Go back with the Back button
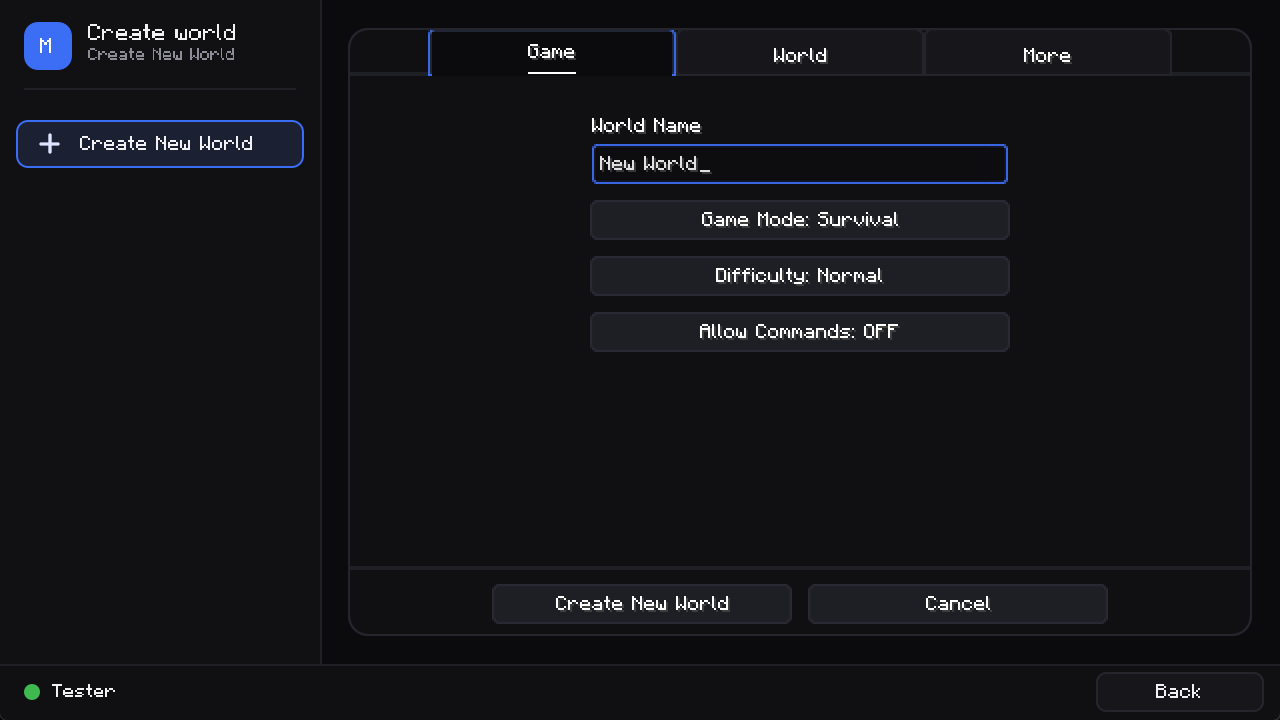The image size is (1280, 720). point(1180,692)
